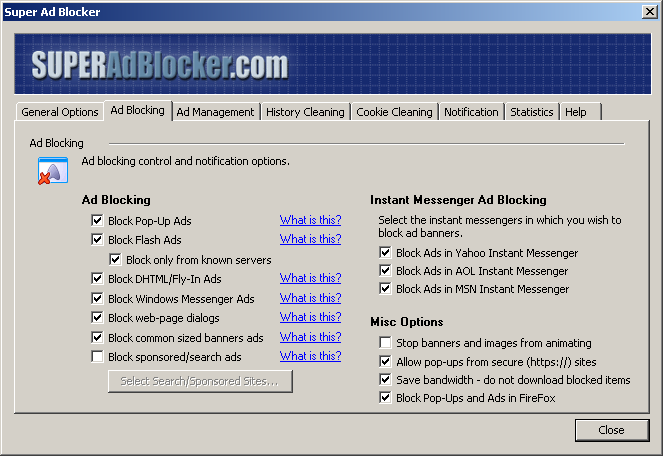This screenshot has width=663, height=456.
Task: Select the Ad Blocking tab
Action: tap(137, 110)
